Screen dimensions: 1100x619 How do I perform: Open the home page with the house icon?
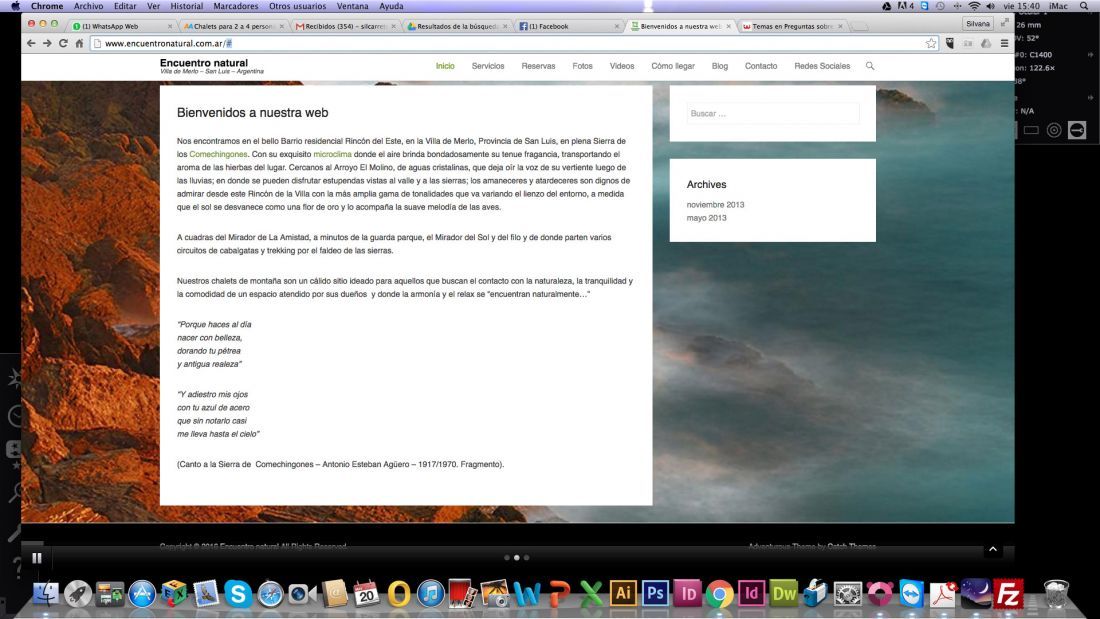(79, 44)
